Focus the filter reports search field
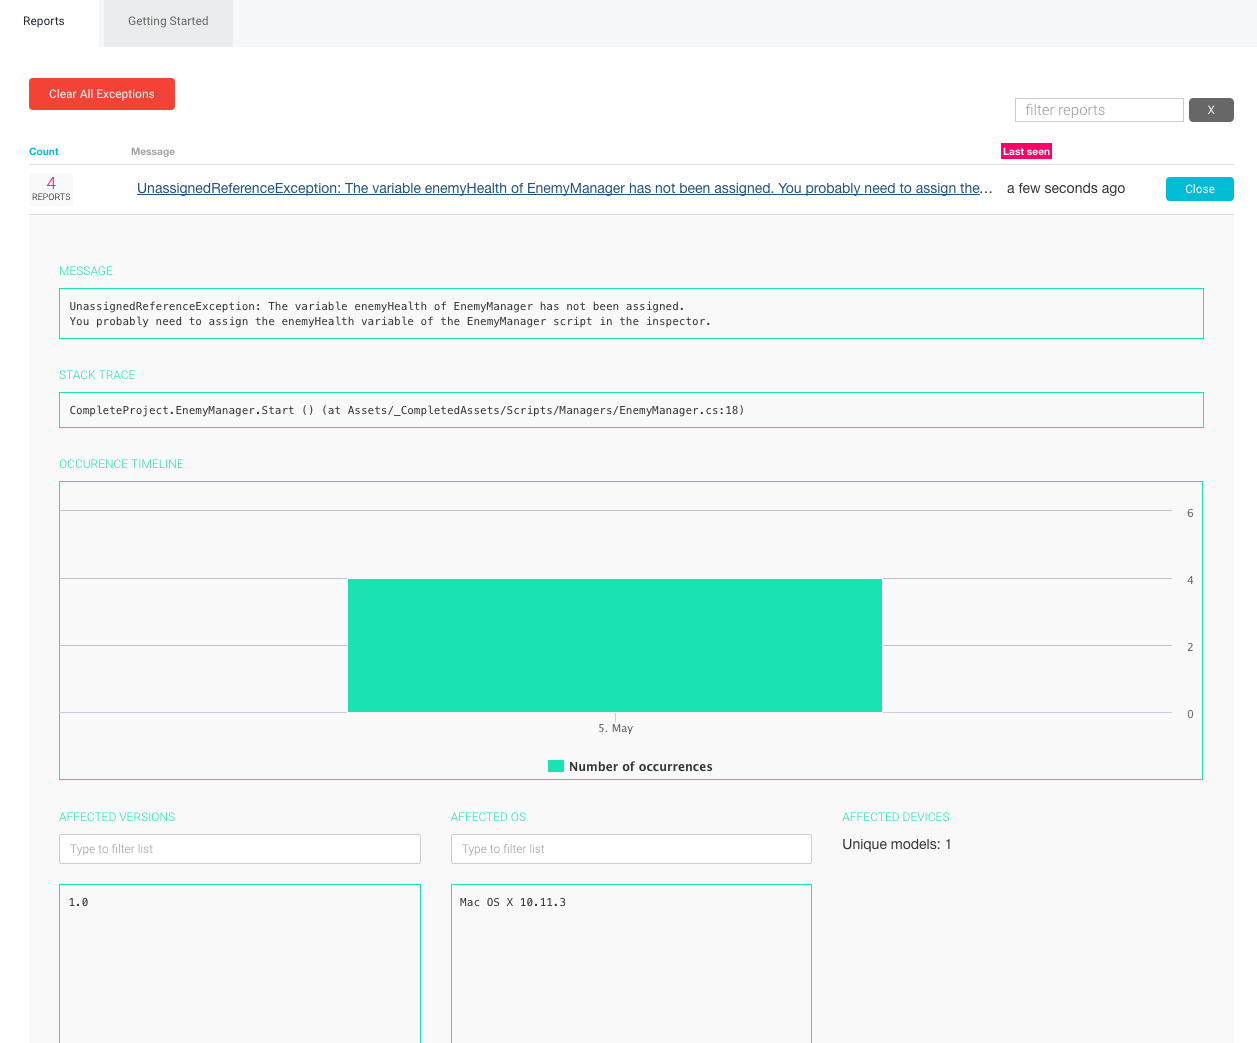This screenshot has width=1257, height=1043. (1098, 110)
